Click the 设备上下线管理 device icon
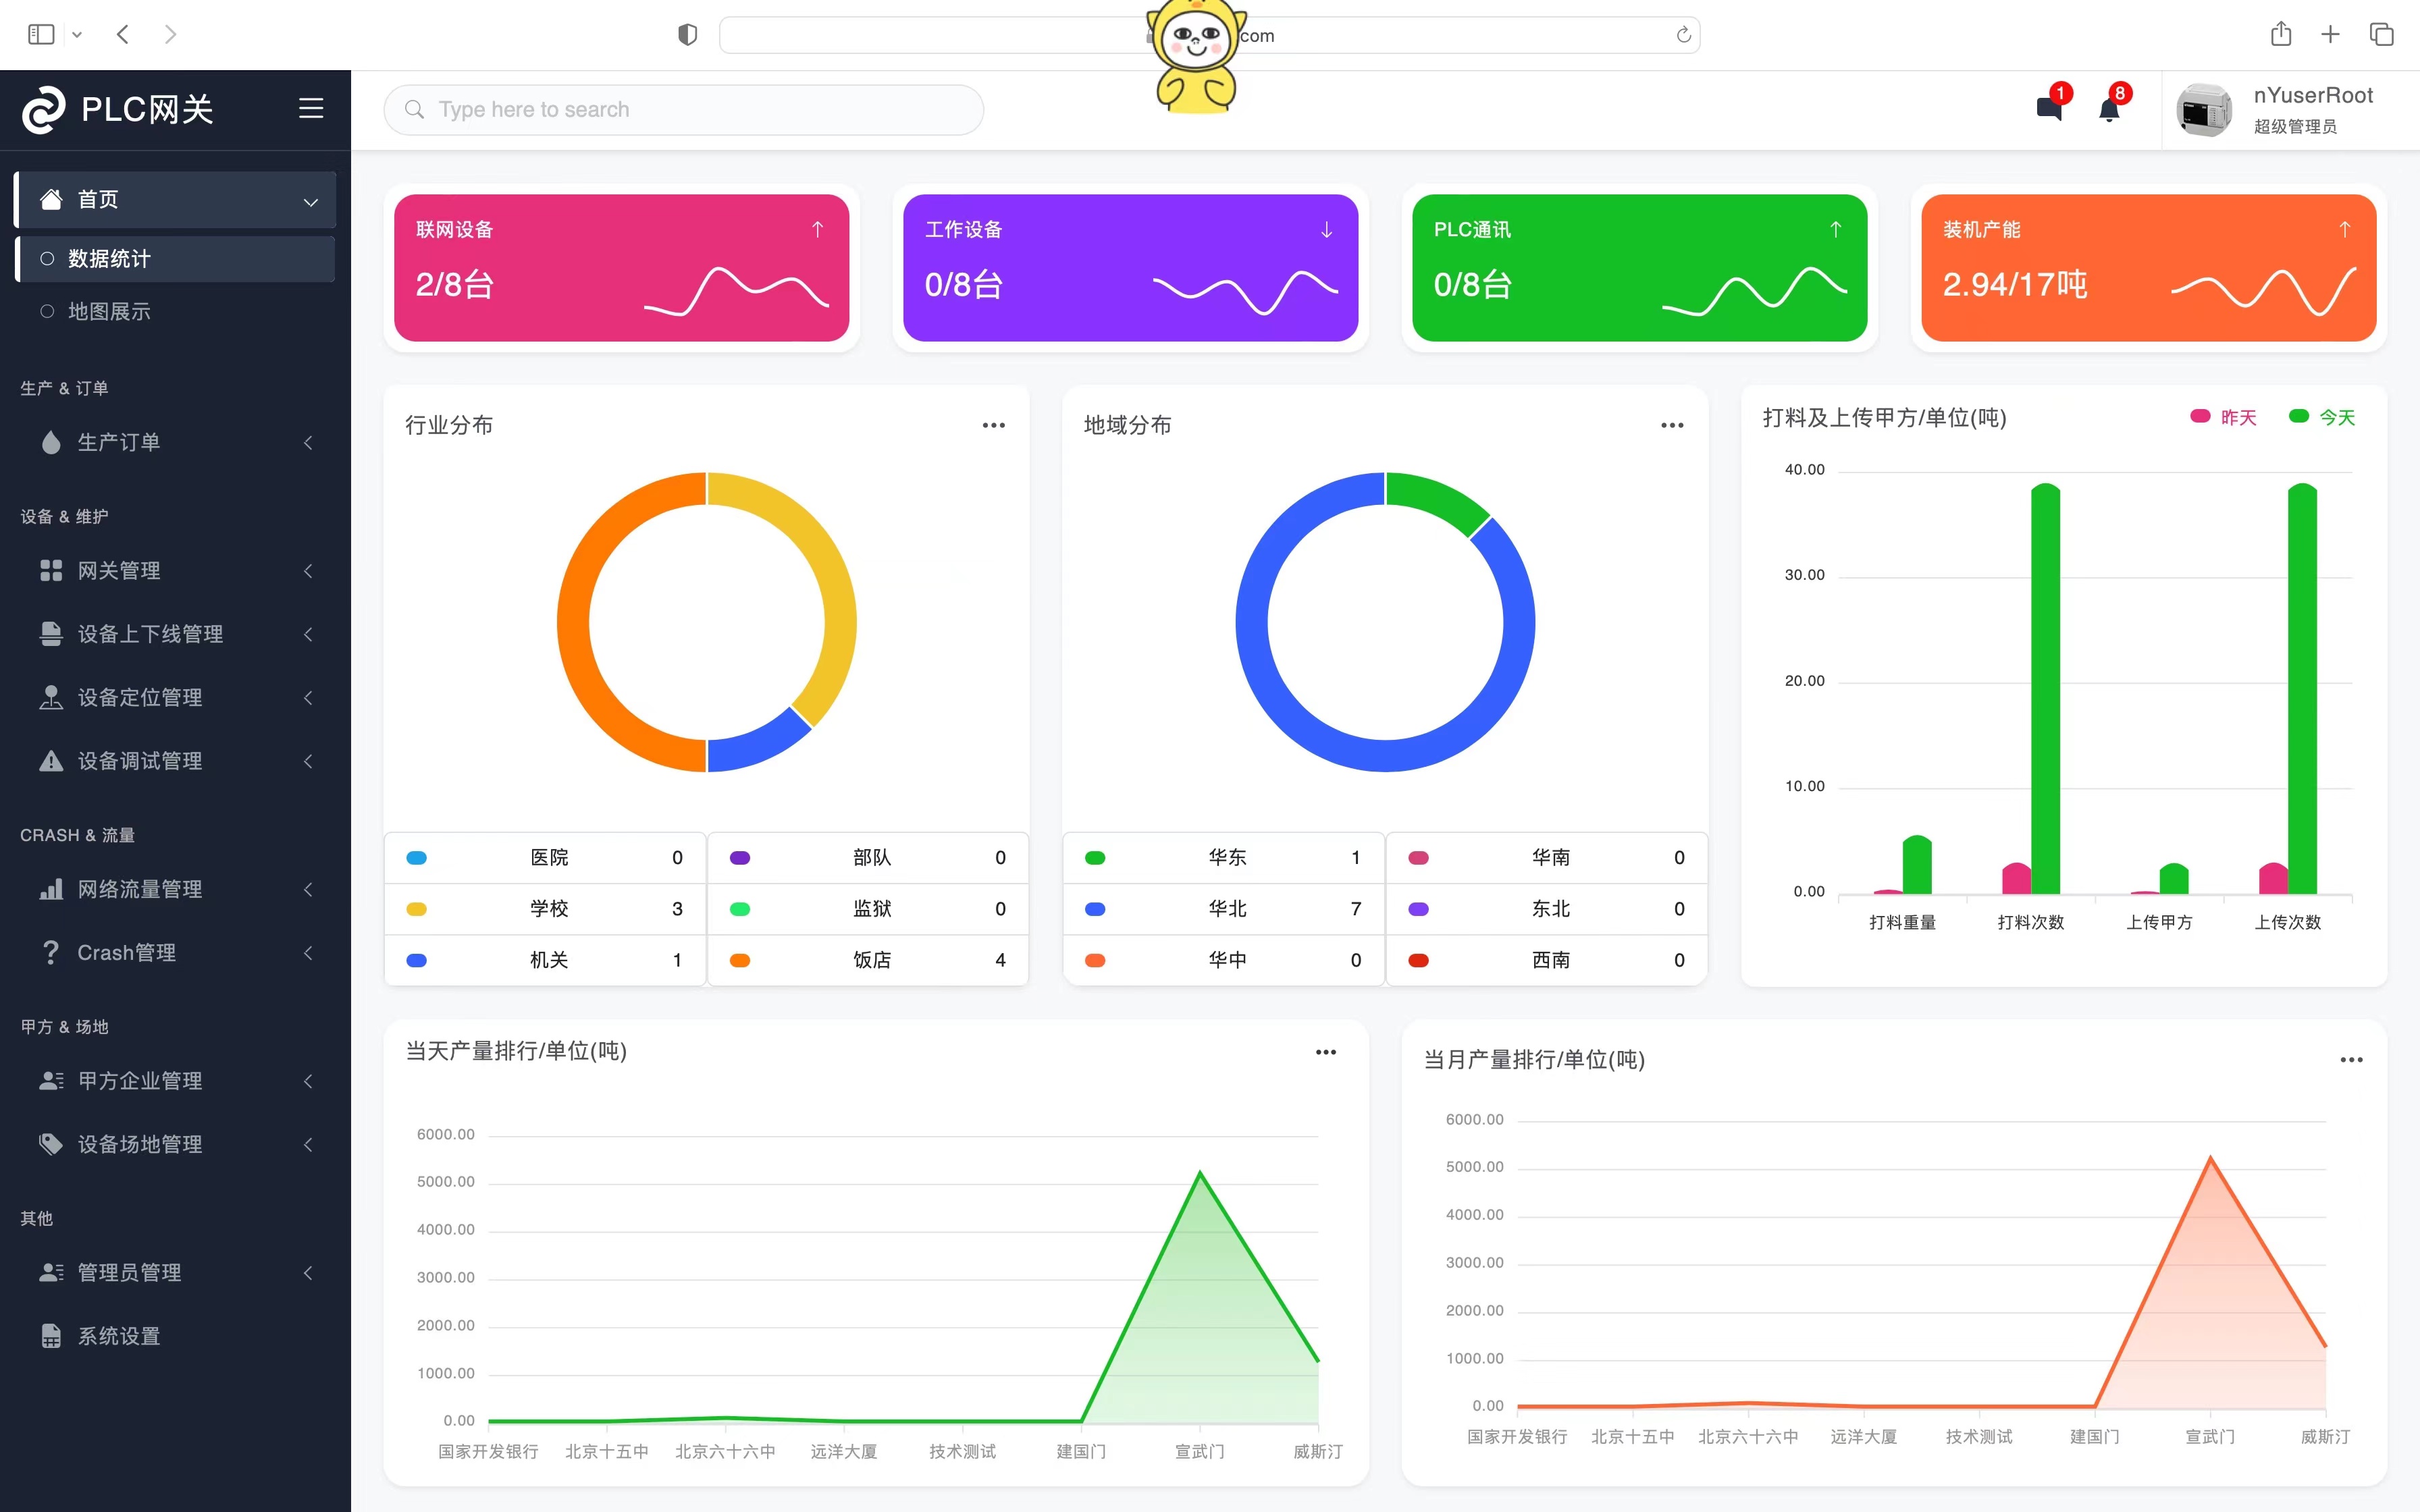2420x1512 pixels. coord(49,634)
